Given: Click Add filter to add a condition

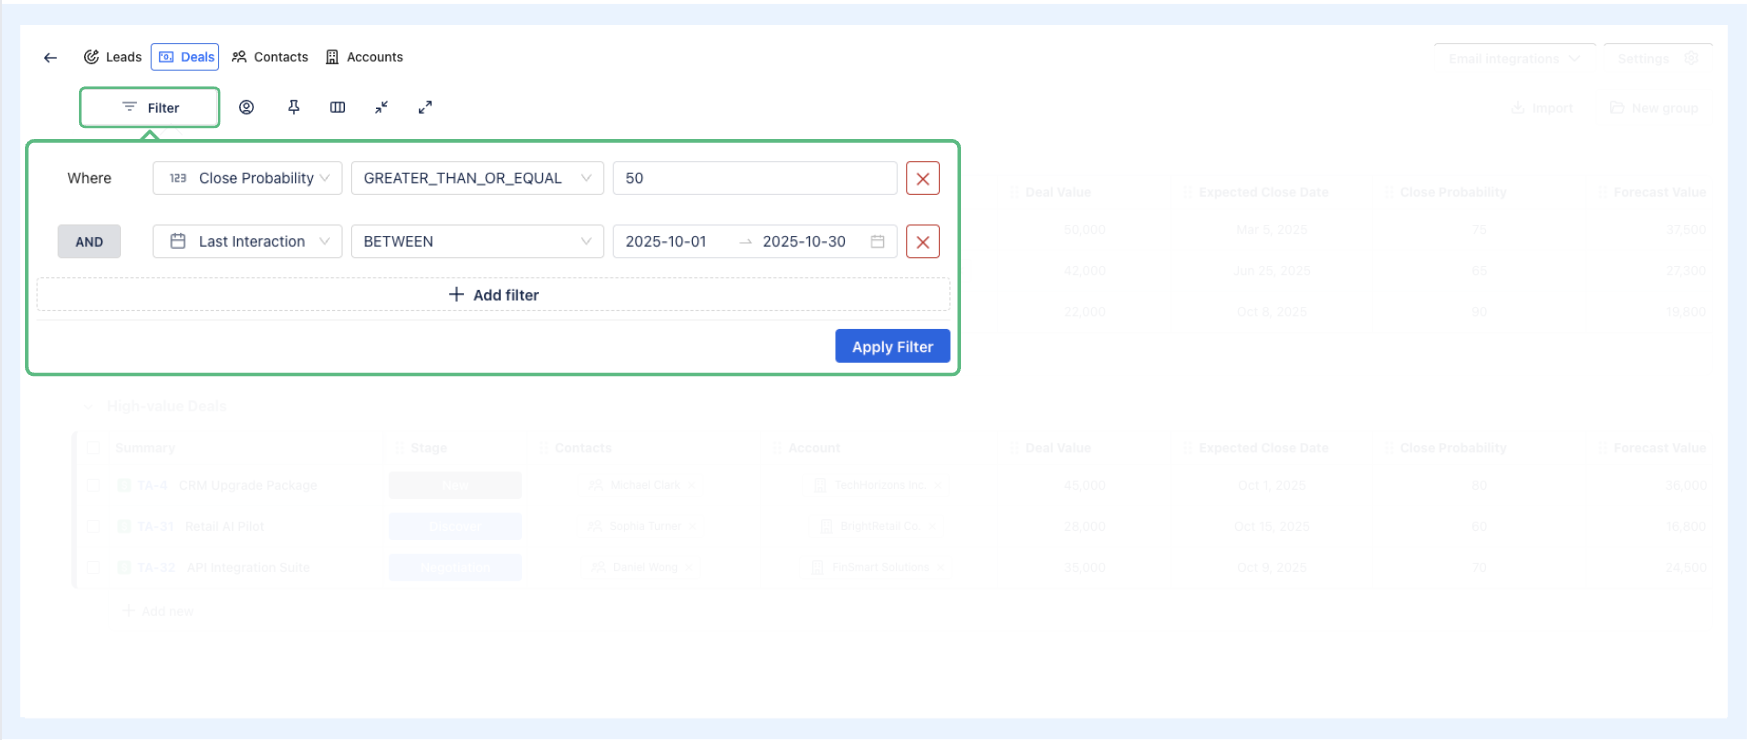Looking at the screenshot, I should coord(493,295).
